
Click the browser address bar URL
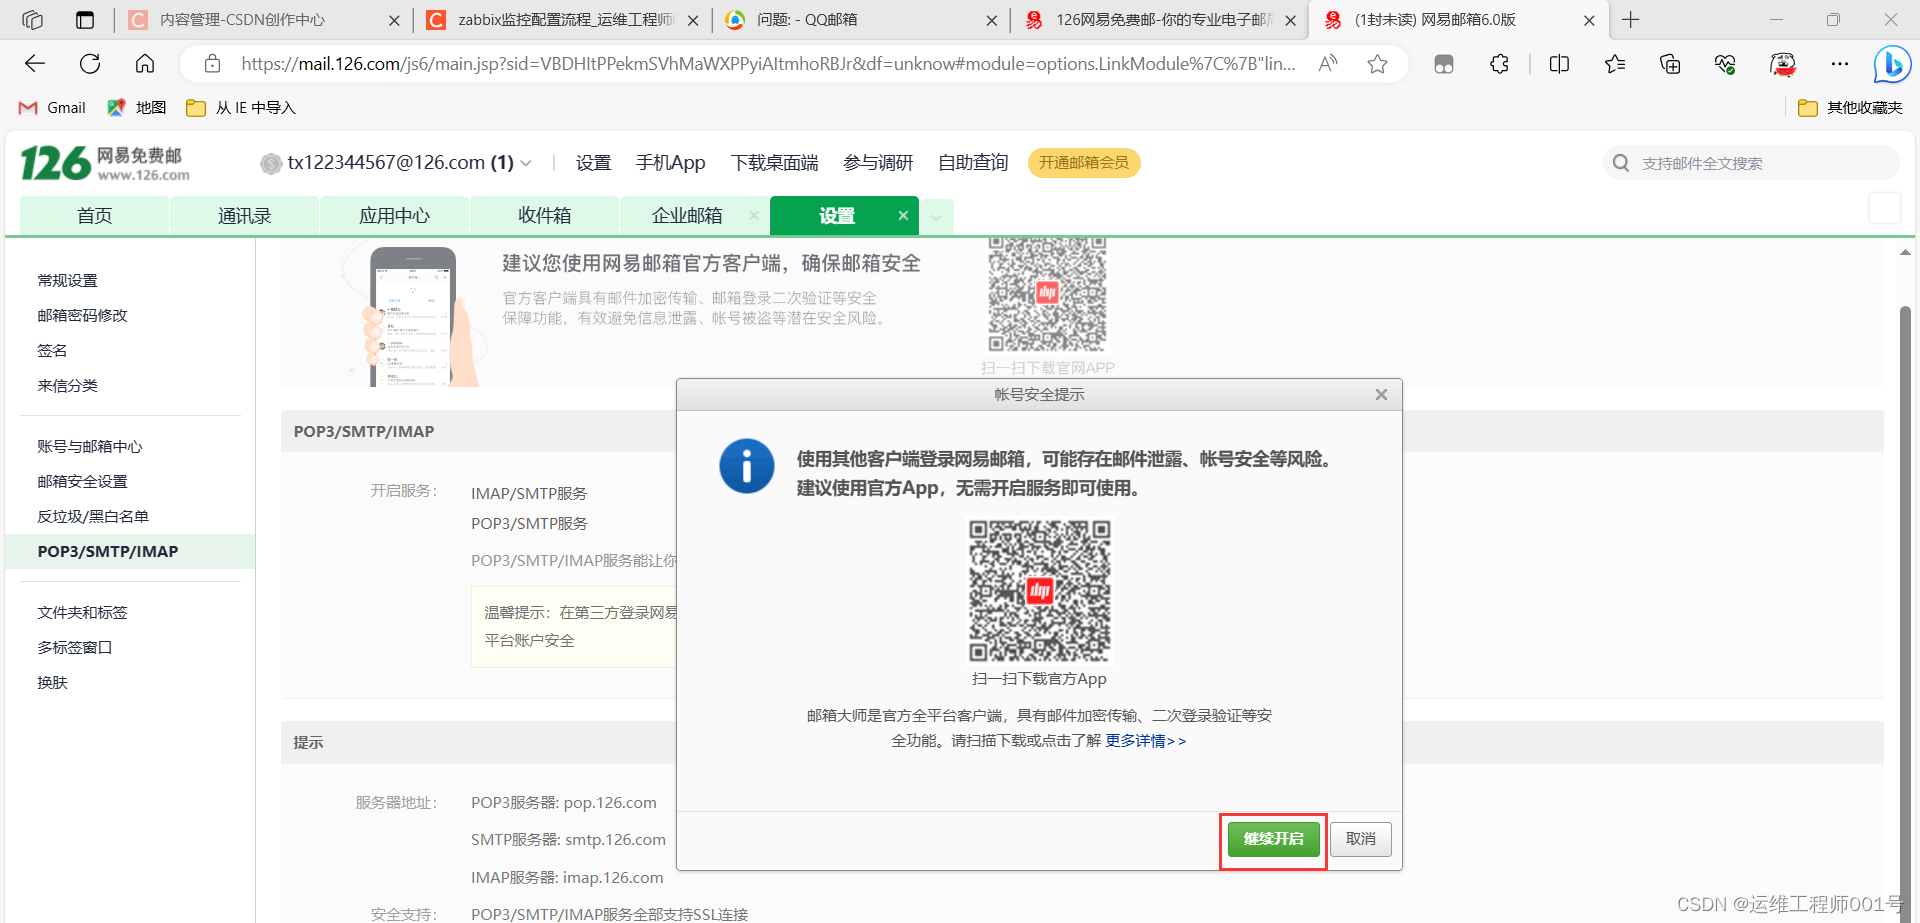[768, 64]
